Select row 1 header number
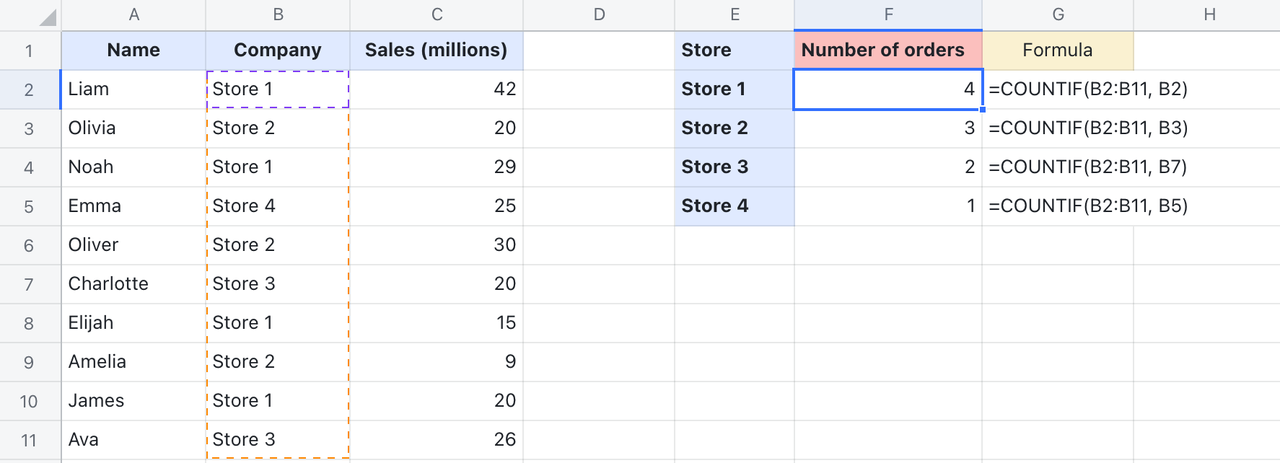Image resolution: width=1280 pixels, height=463 pixels. pyautogui.click(x=29, y=50)
